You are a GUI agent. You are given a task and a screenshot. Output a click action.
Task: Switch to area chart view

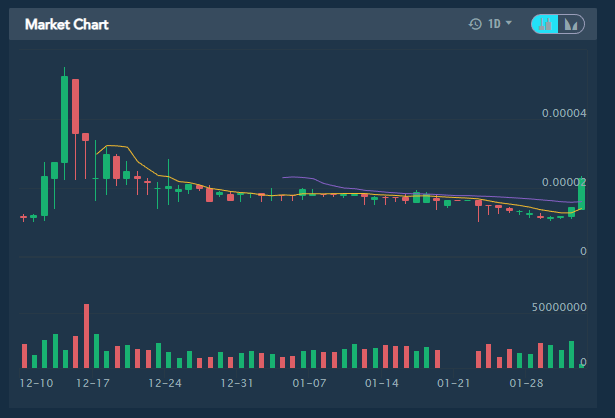point(571,24)
